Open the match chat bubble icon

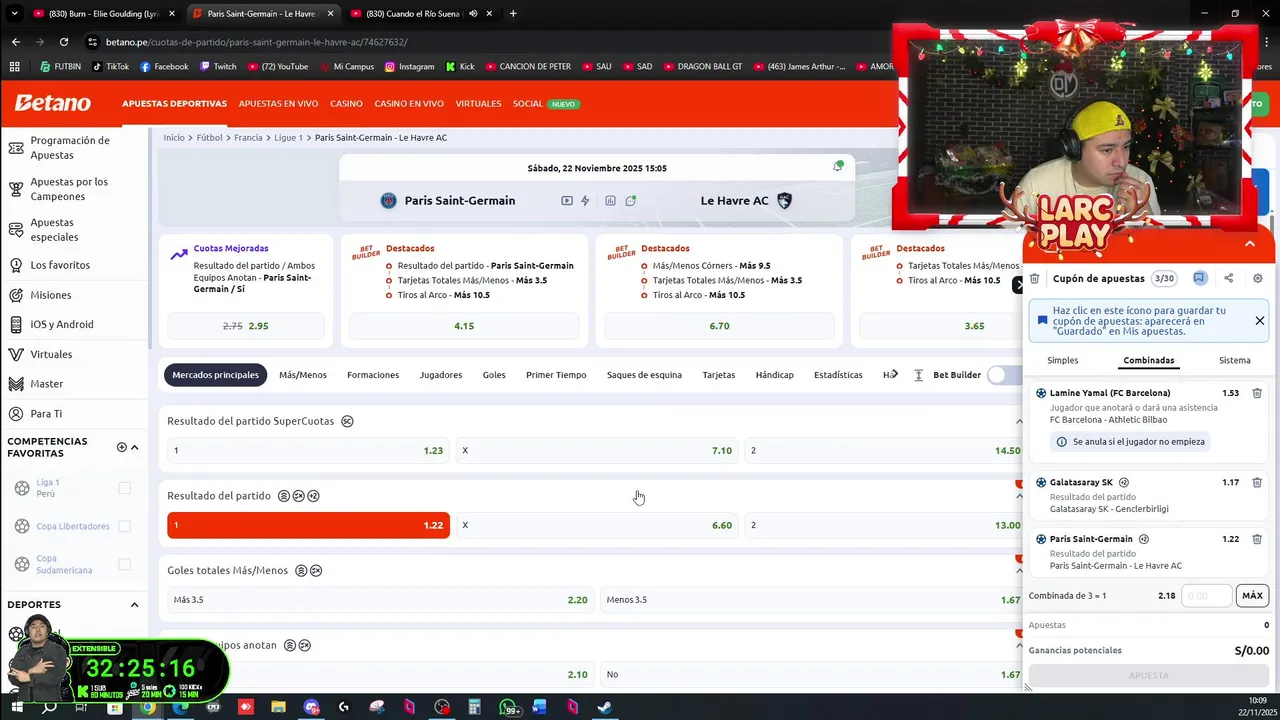coord(631,201)
